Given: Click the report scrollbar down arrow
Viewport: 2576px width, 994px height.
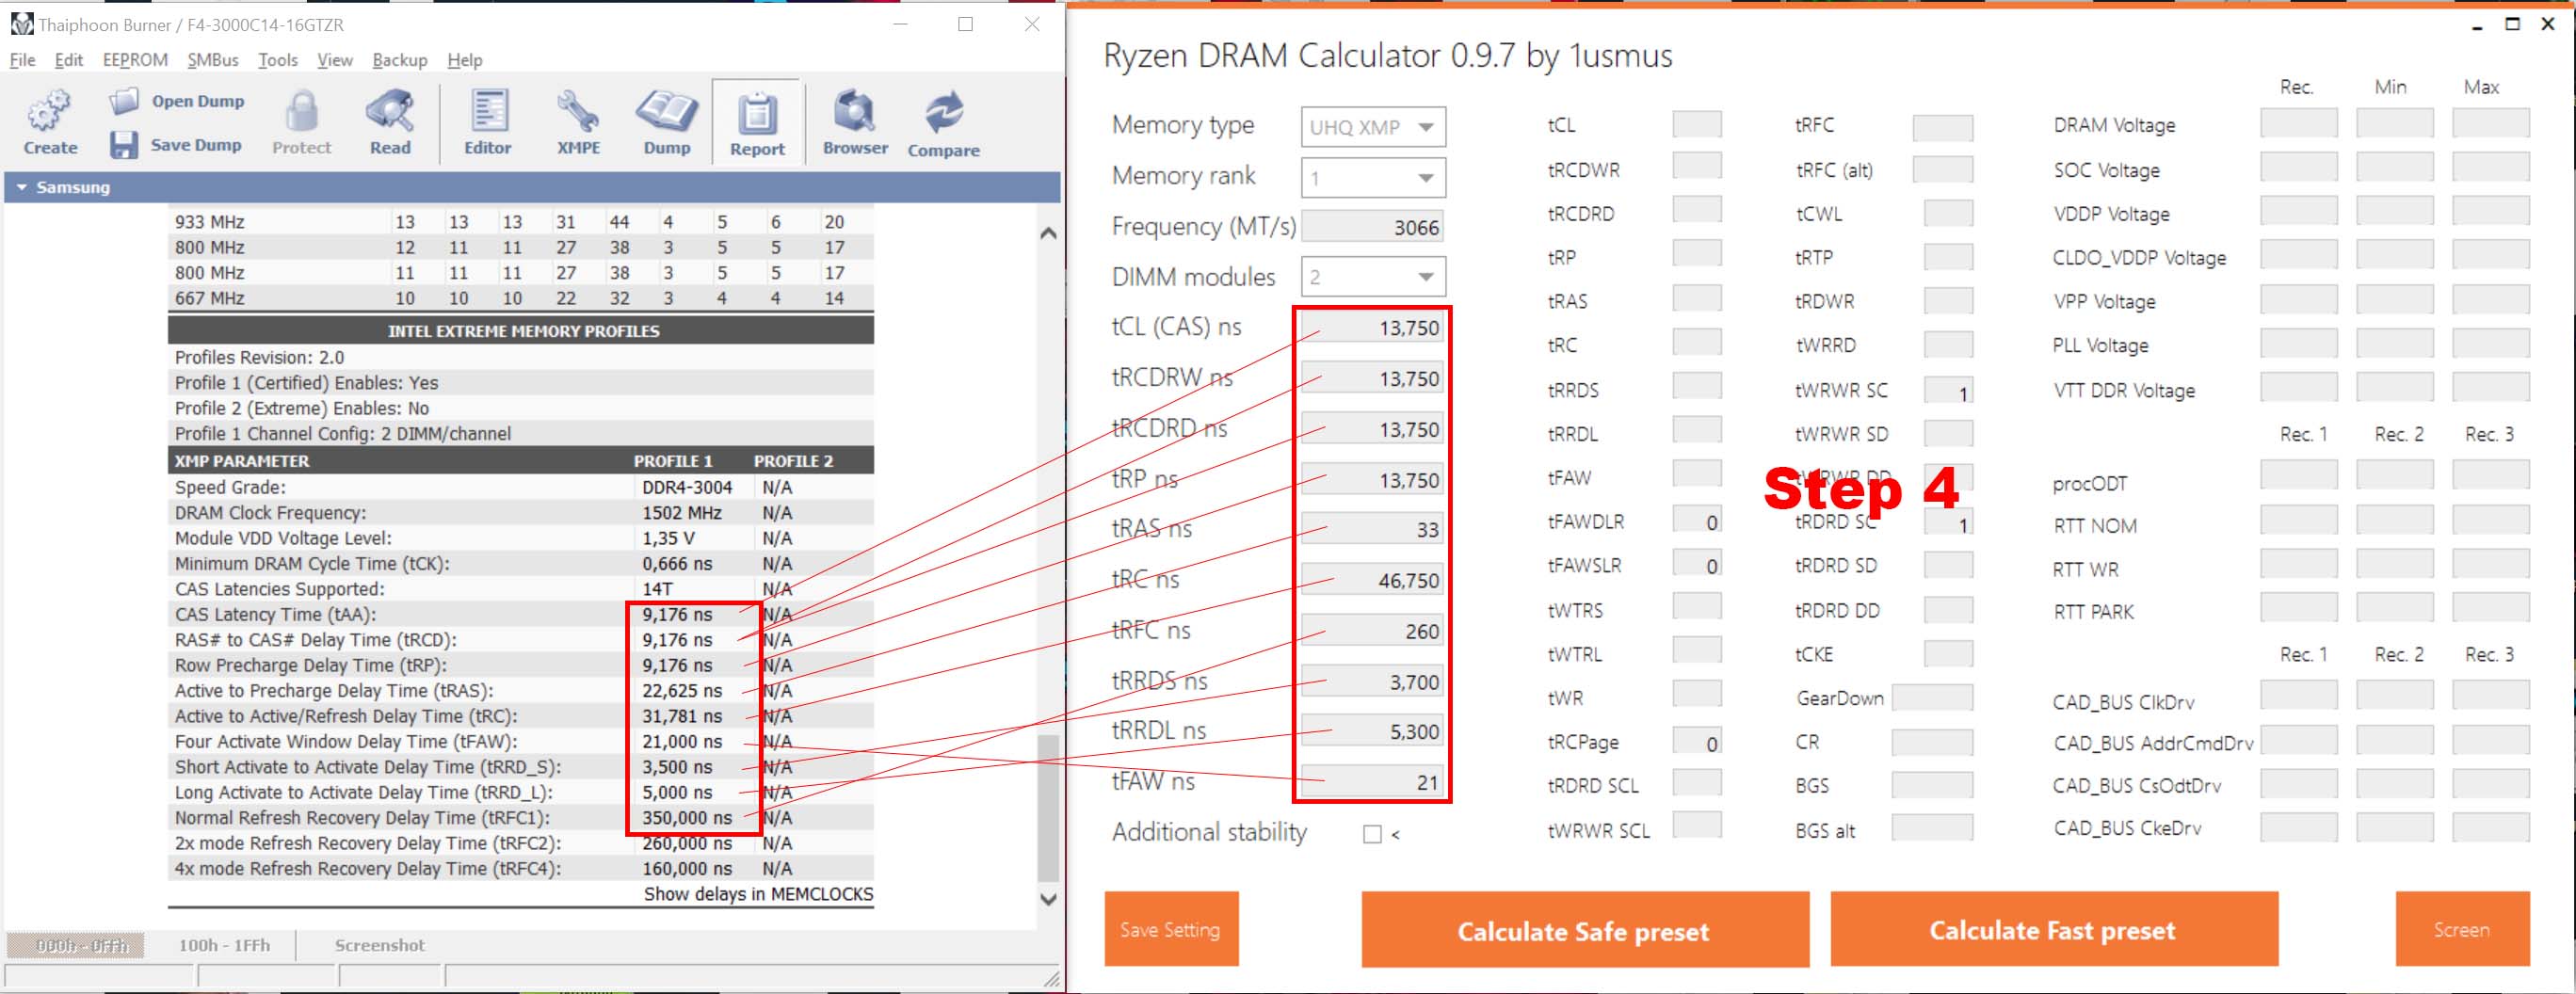Looking at the screenshot, I should 1048,899.
